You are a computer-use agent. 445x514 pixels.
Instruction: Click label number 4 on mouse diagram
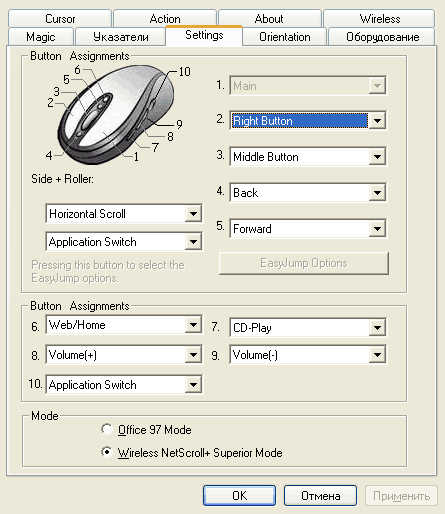[x=49, y=155]
